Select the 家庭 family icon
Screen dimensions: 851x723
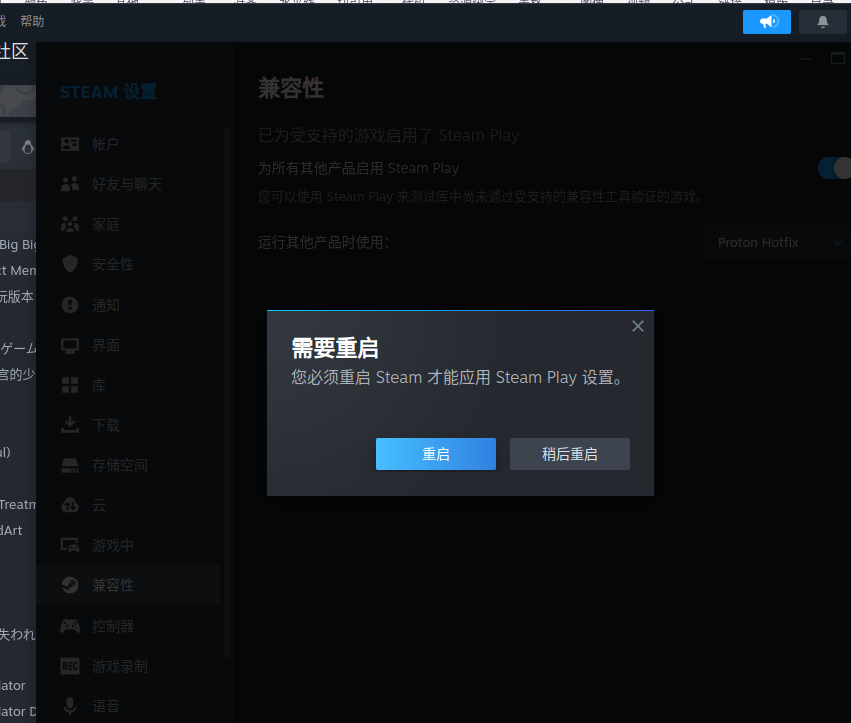(70, 224)
